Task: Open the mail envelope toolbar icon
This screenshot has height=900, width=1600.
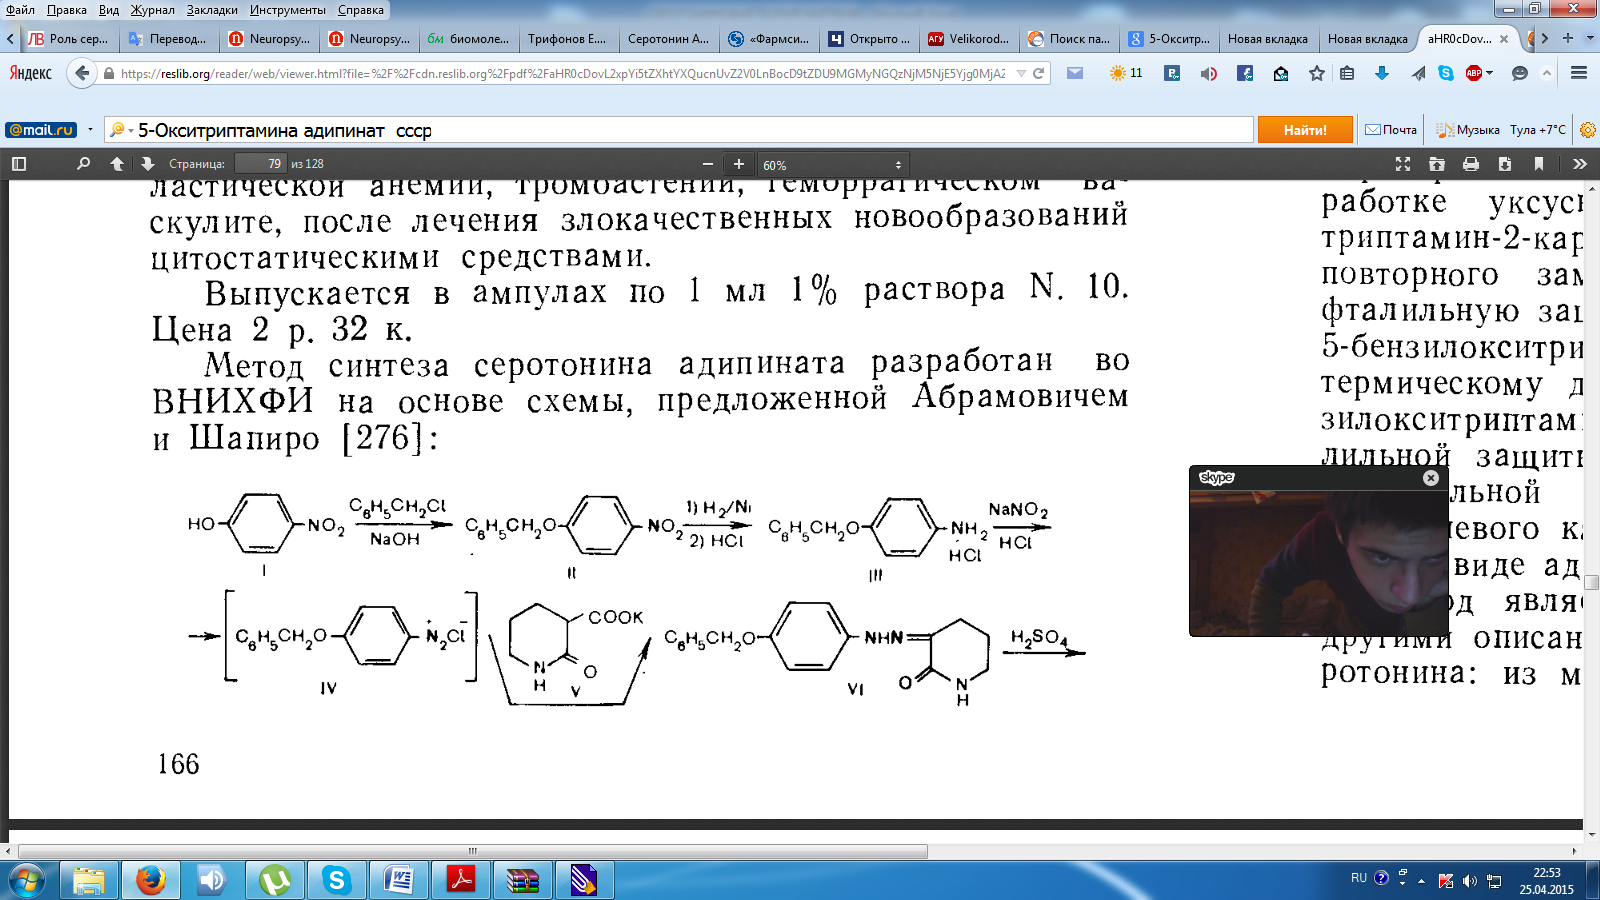Action: (x=1075, y=73)
